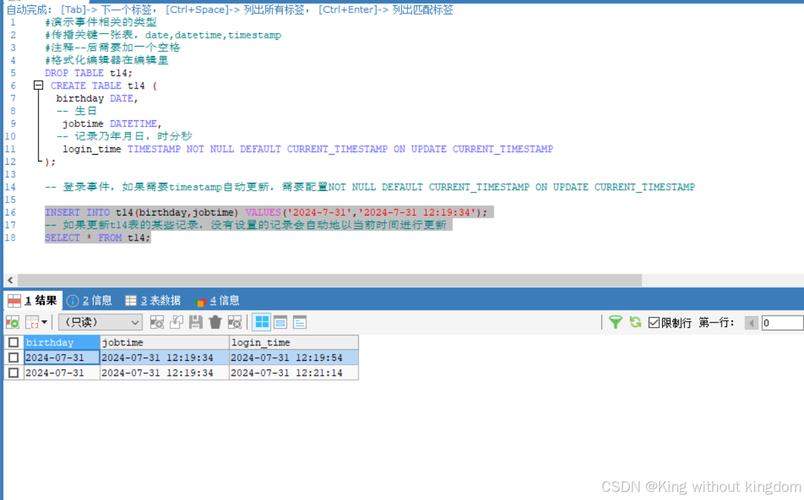Click the delete row trash icon
Viewport: 804px width, 500px height.
(x=215, y=323)
